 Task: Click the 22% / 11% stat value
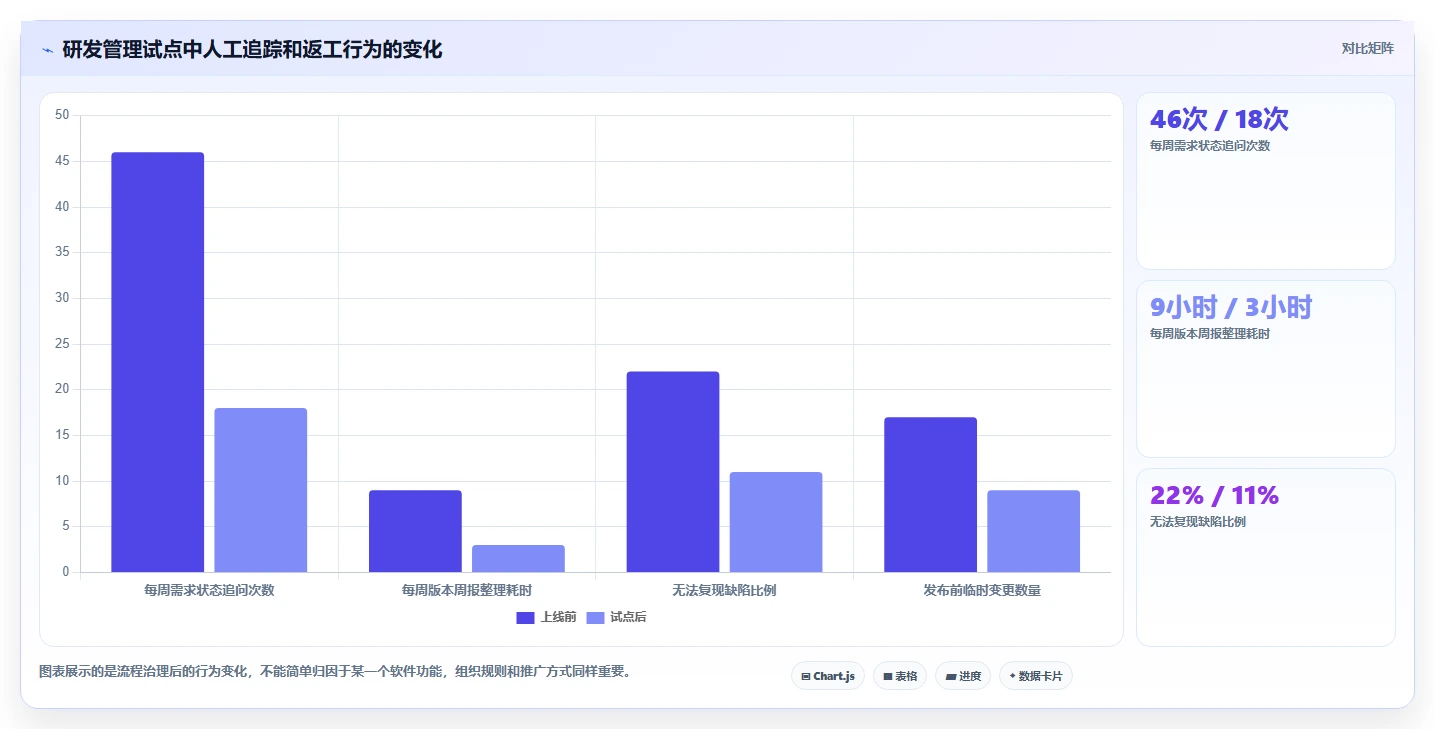pos(1214,495)
